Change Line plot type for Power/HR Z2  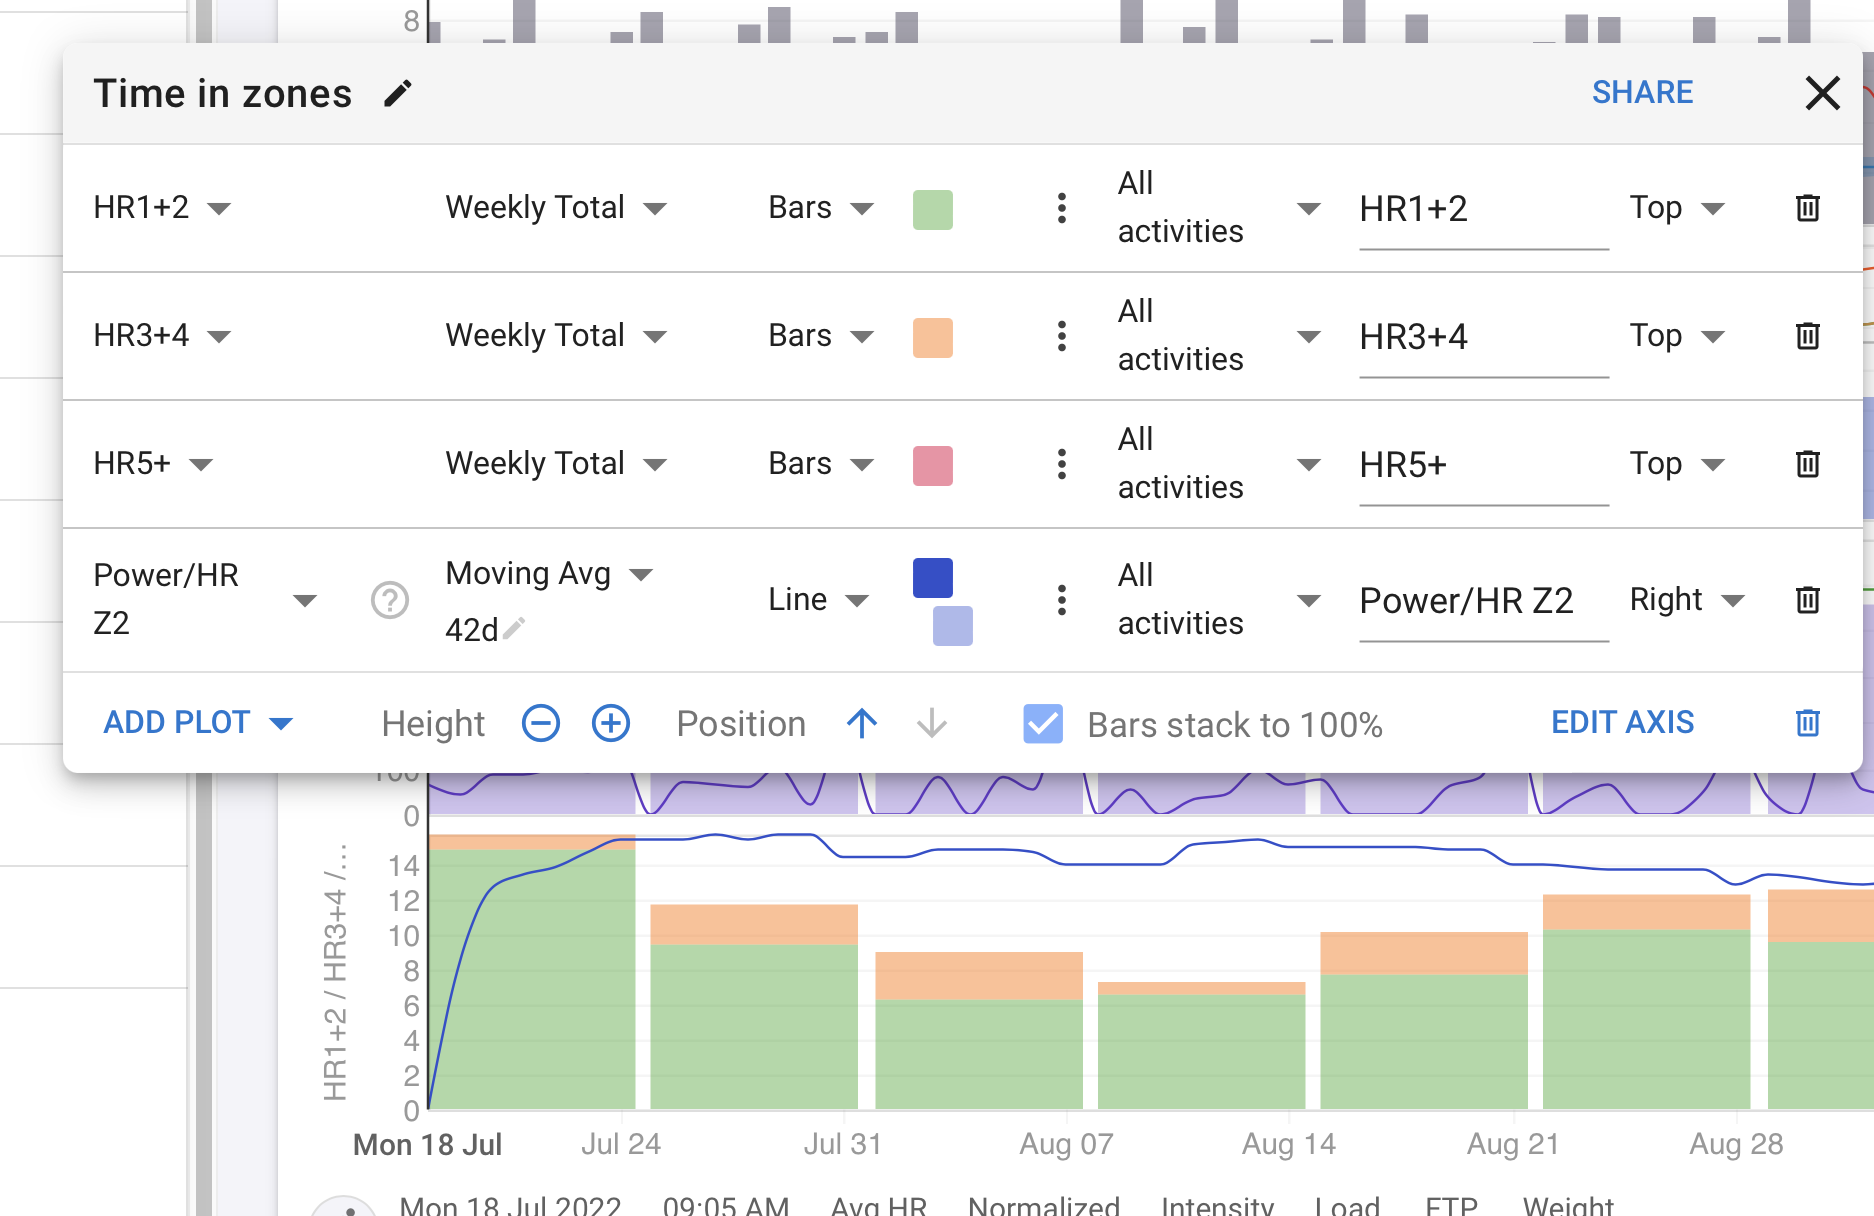pos(817,600)
